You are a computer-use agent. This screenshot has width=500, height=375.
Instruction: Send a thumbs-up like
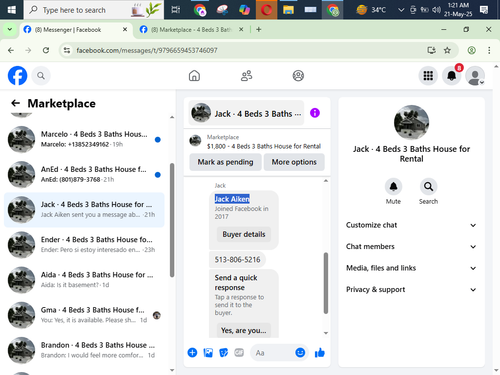pyautogui.click(x=320, y=352)
